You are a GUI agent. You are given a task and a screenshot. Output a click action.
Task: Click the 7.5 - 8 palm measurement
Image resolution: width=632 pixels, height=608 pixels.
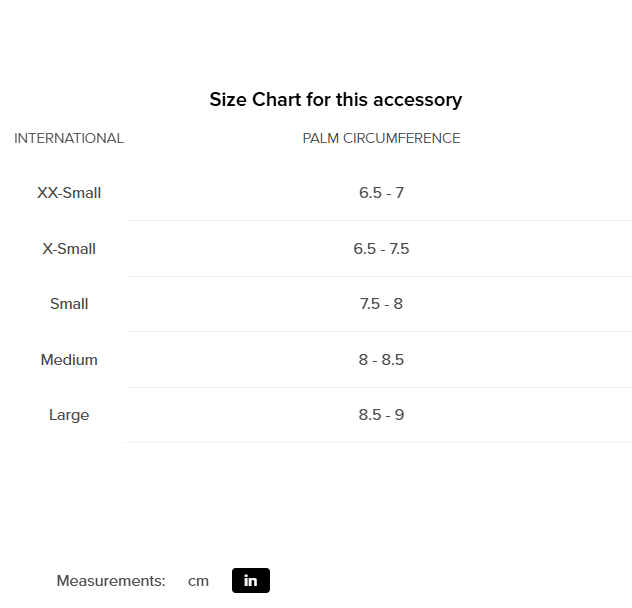(381, 304)
